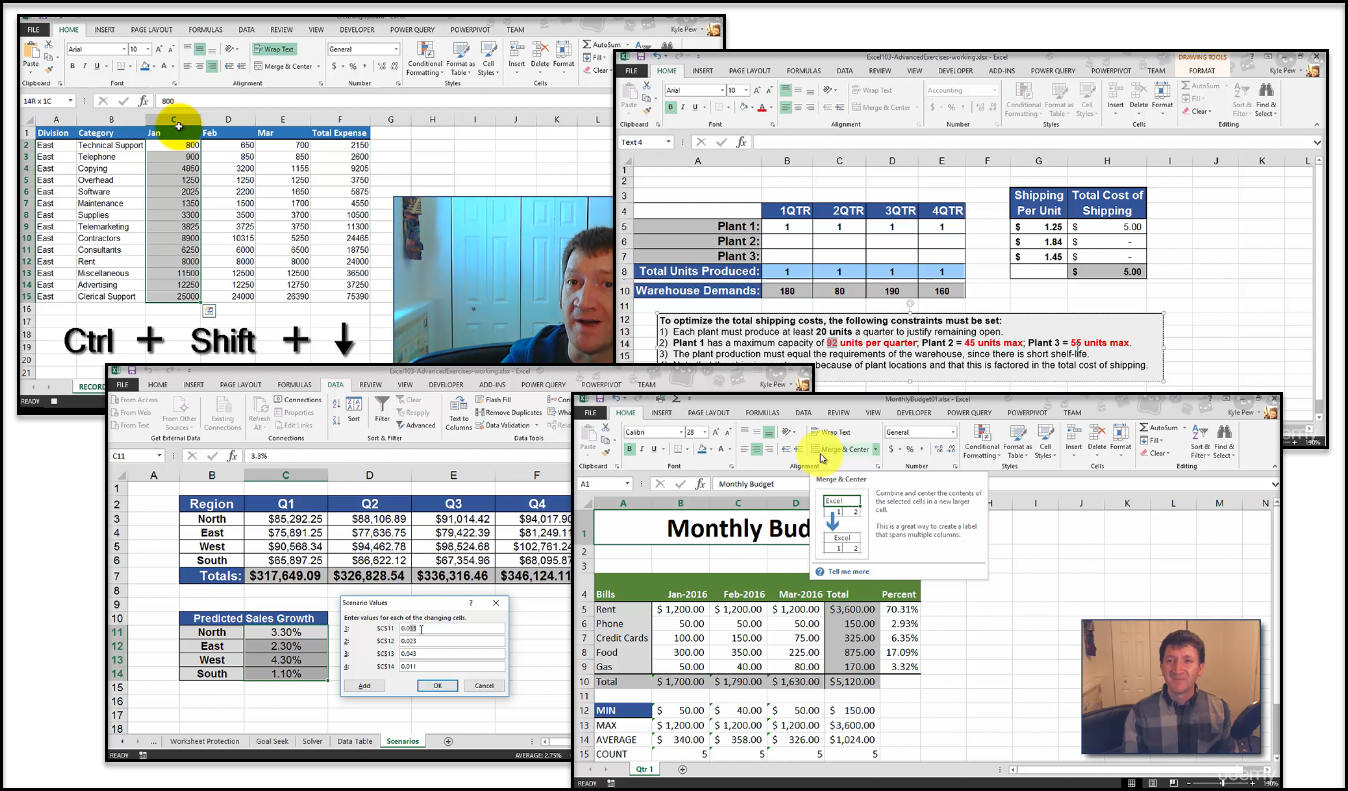Click Paste in the MonthlyBudget window
The width and height of the screenshot is (1348, 791).
[x=588, y=440]
